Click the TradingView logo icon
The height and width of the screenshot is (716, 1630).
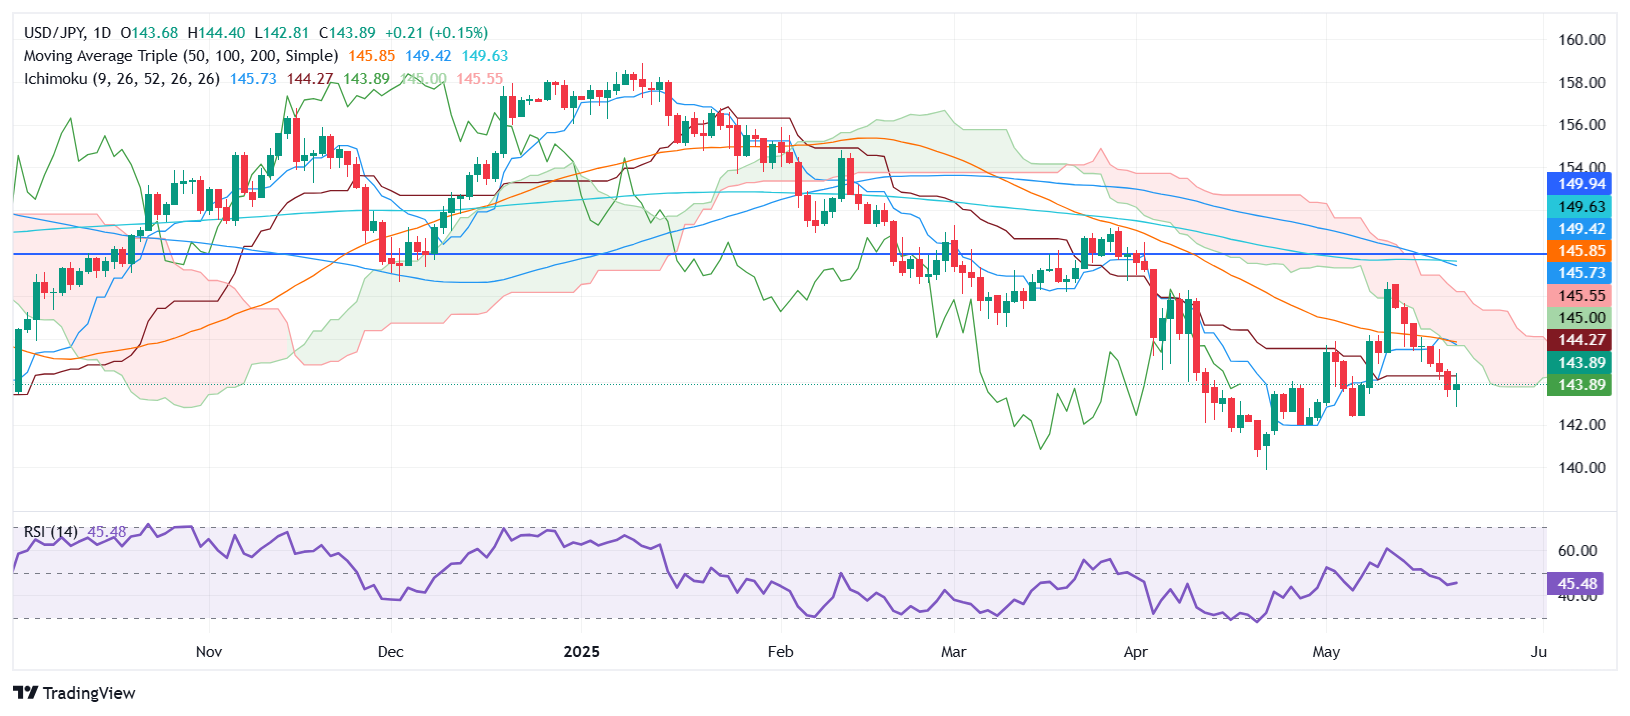[x=26, y=693]
